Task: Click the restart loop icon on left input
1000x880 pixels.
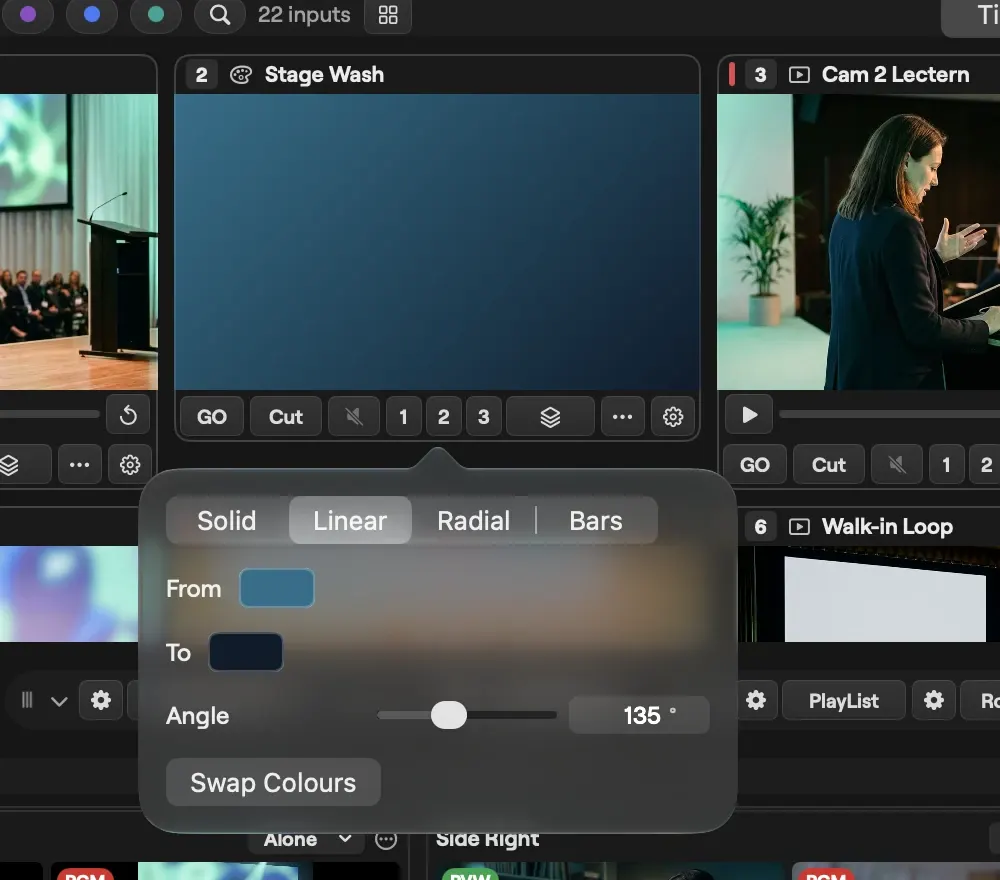Action: [x=128, y=415]
